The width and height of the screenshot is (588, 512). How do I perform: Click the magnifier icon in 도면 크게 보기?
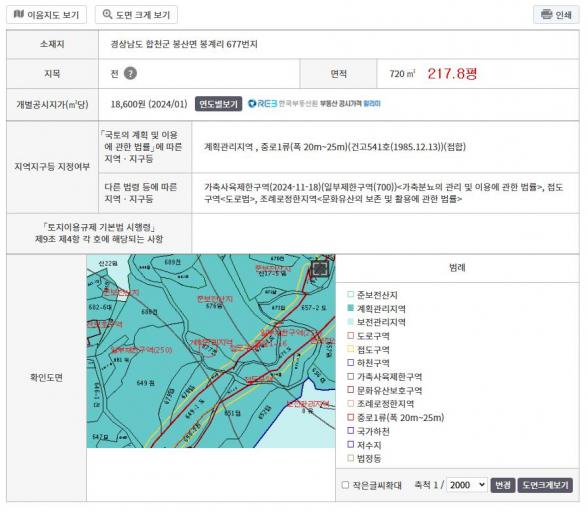pyautogui.click(x=107, y=14)
